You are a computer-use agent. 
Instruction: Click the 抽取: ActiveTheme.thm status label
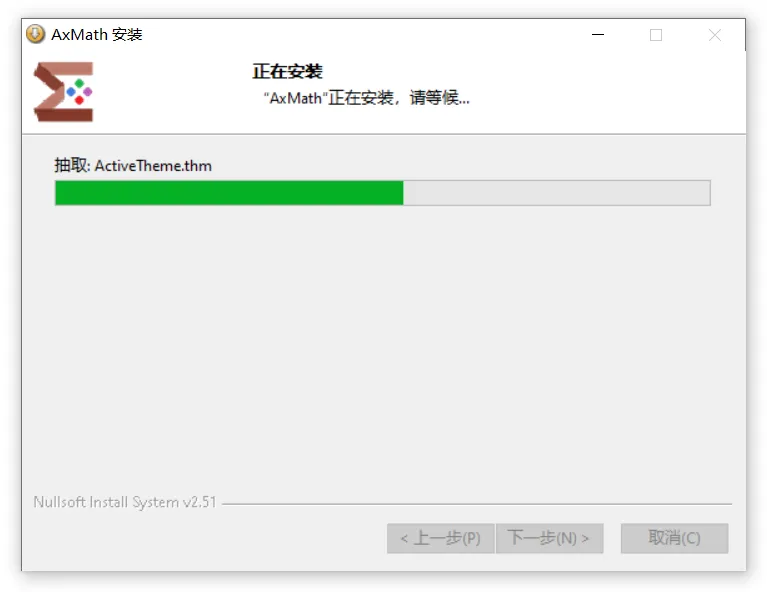(133, 165)
